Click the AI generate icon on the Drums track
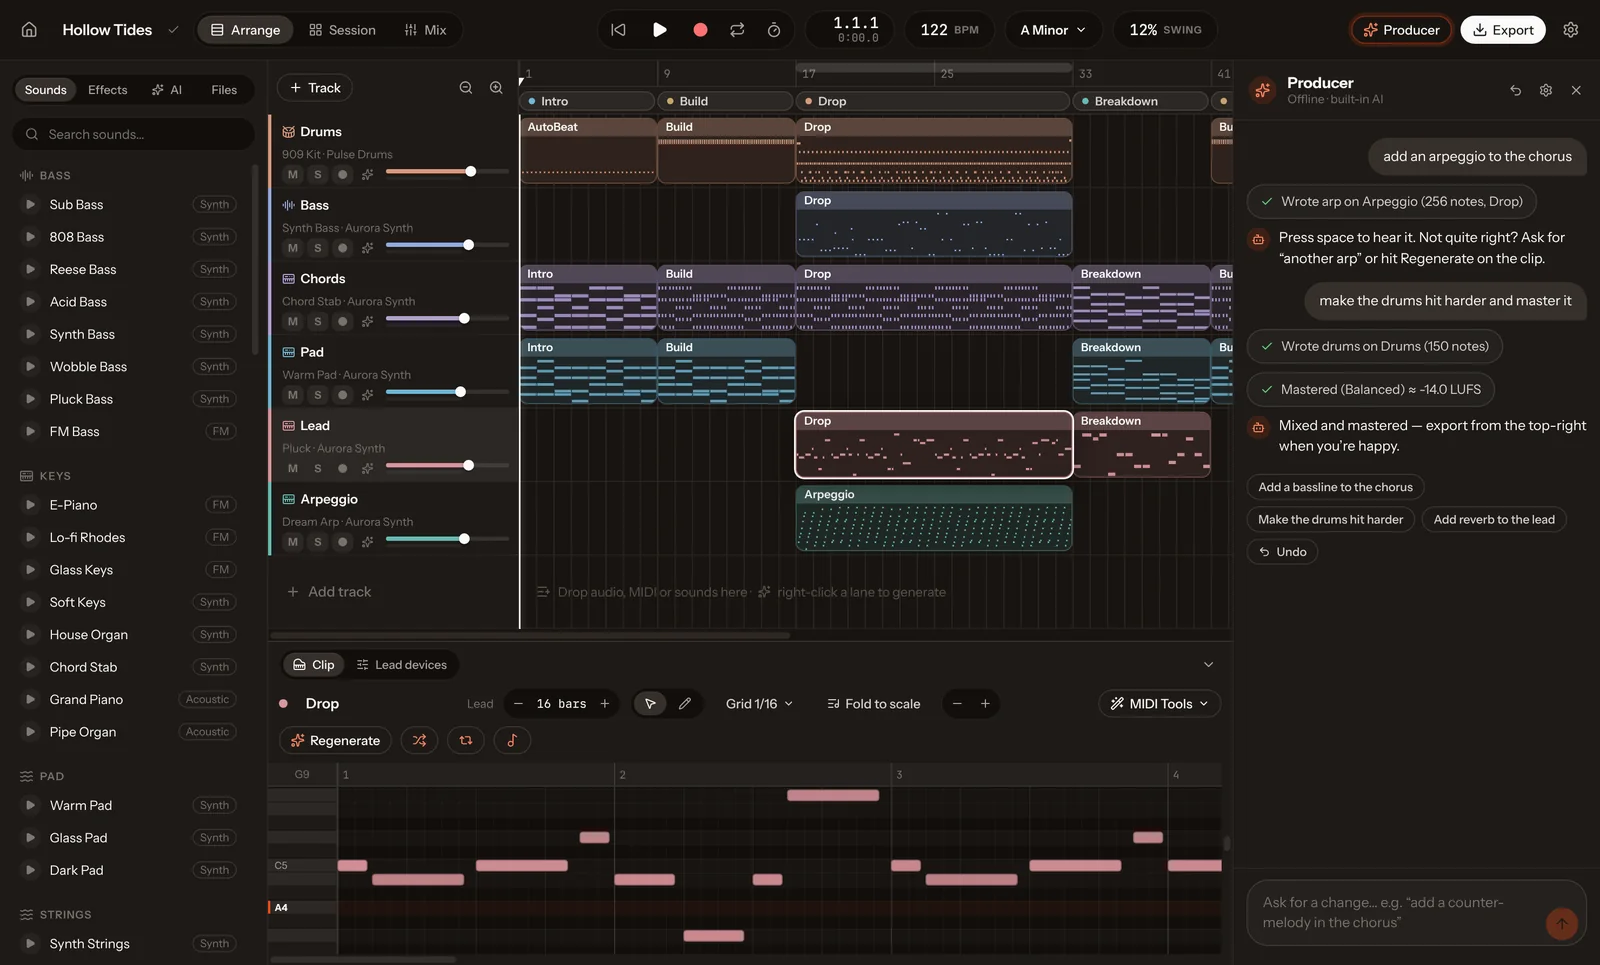Viewport: 1600px width, 965px height. [x=367, y=174]
